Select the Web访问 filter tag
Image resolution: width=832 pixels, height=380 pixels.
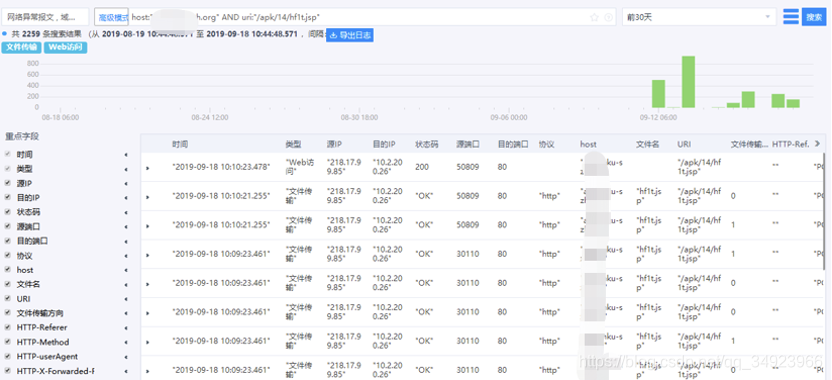[65, 47]
